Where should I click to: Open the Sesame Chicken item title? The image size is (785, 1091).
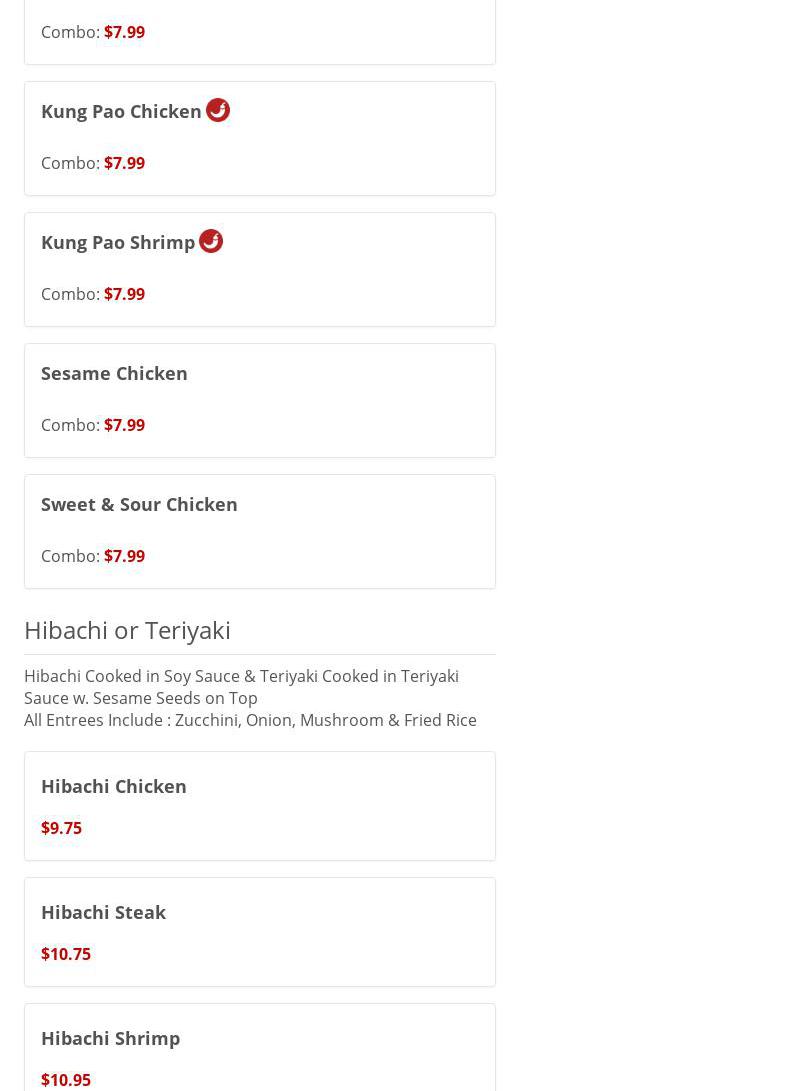point(114,373)
